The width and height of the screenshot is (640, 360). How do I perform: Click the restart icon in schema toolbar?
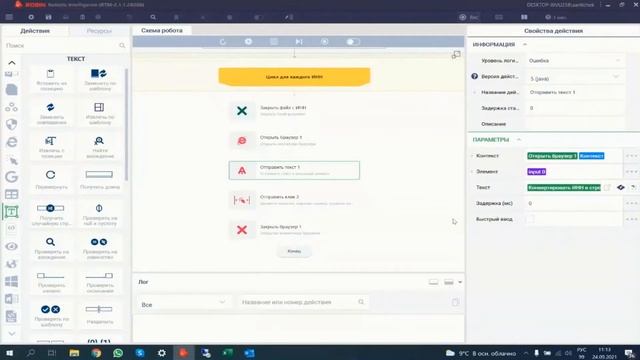[x=223, y=42]
